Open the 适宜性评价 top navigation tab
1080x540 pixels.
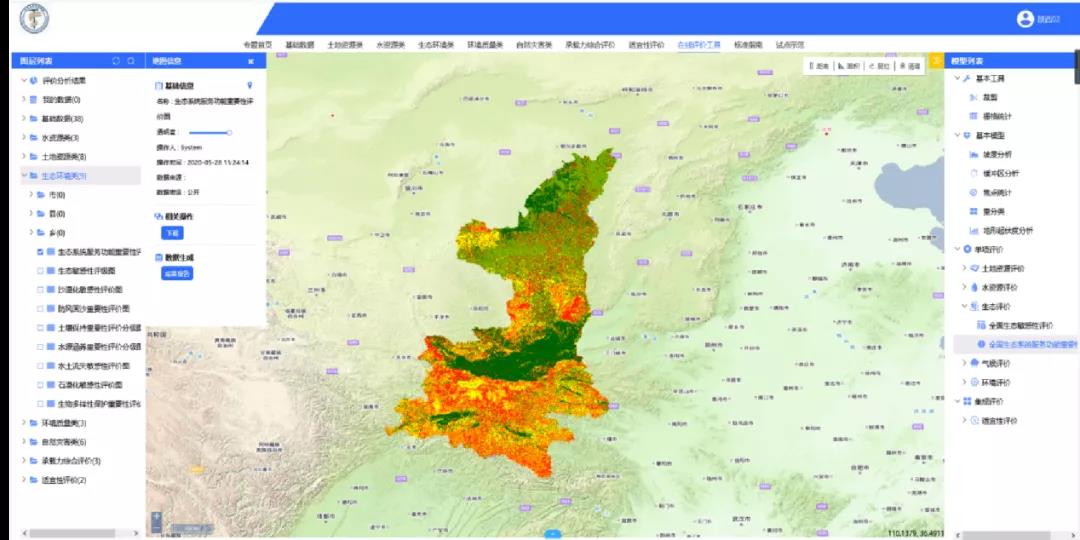click(x=645, y=45)
